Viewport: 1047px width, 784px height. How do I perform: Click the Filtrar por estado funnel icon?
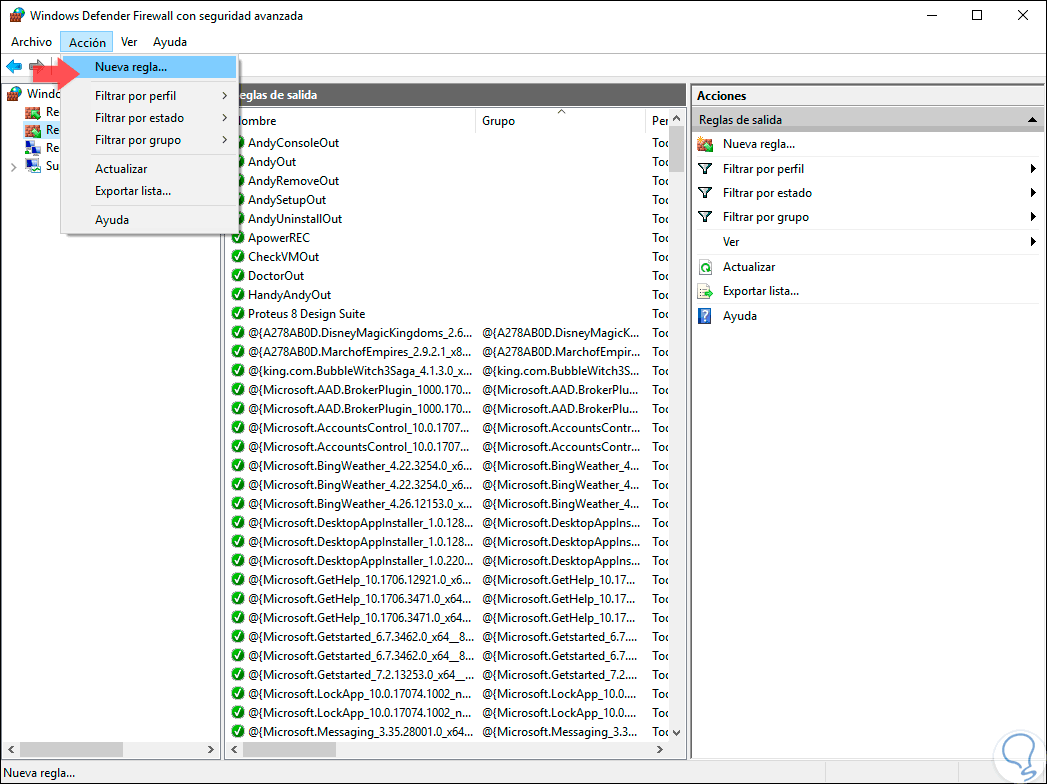(705, 193)
